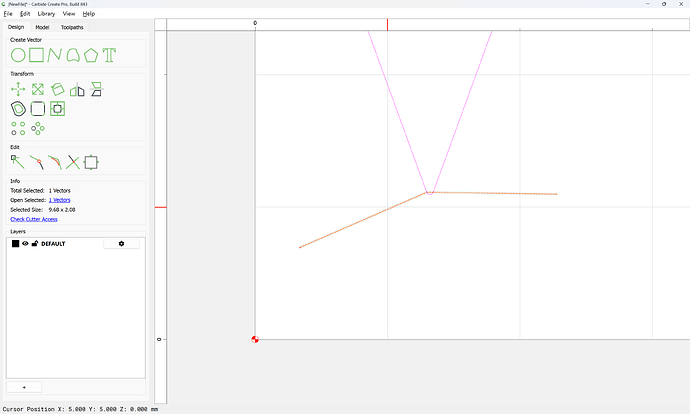Add a new layer with plus button
Image resolution: width=690 pixels, height=414 pixels.
[24, 387]
